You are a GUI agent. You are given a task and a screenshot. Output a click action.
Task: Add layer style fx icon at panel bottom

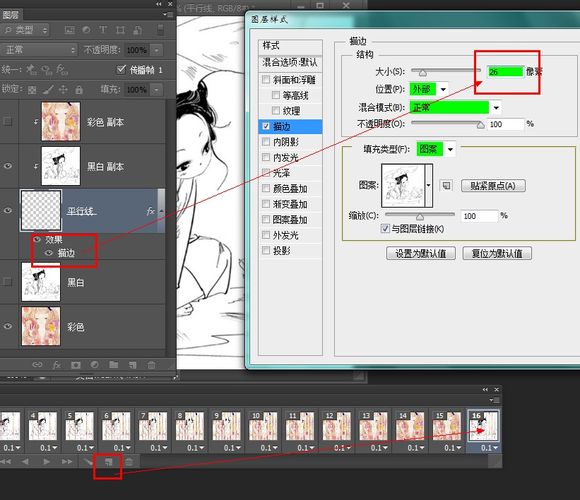[57, 365]
